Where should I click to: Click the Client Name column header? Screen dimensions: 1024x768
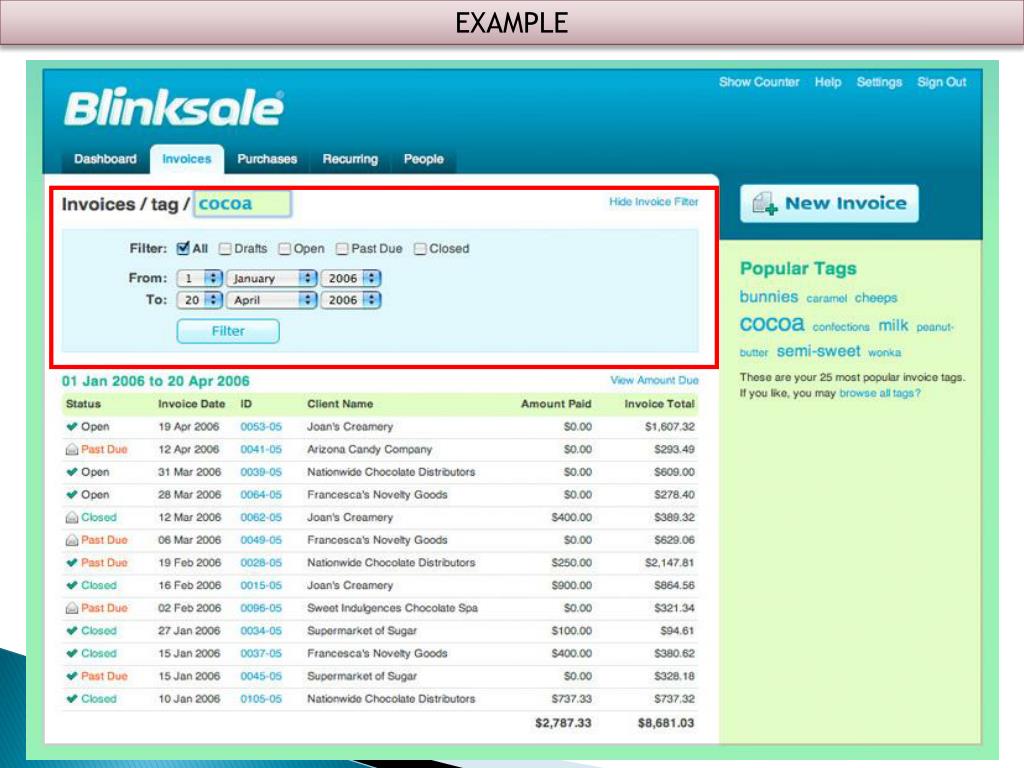click(340, 404)
